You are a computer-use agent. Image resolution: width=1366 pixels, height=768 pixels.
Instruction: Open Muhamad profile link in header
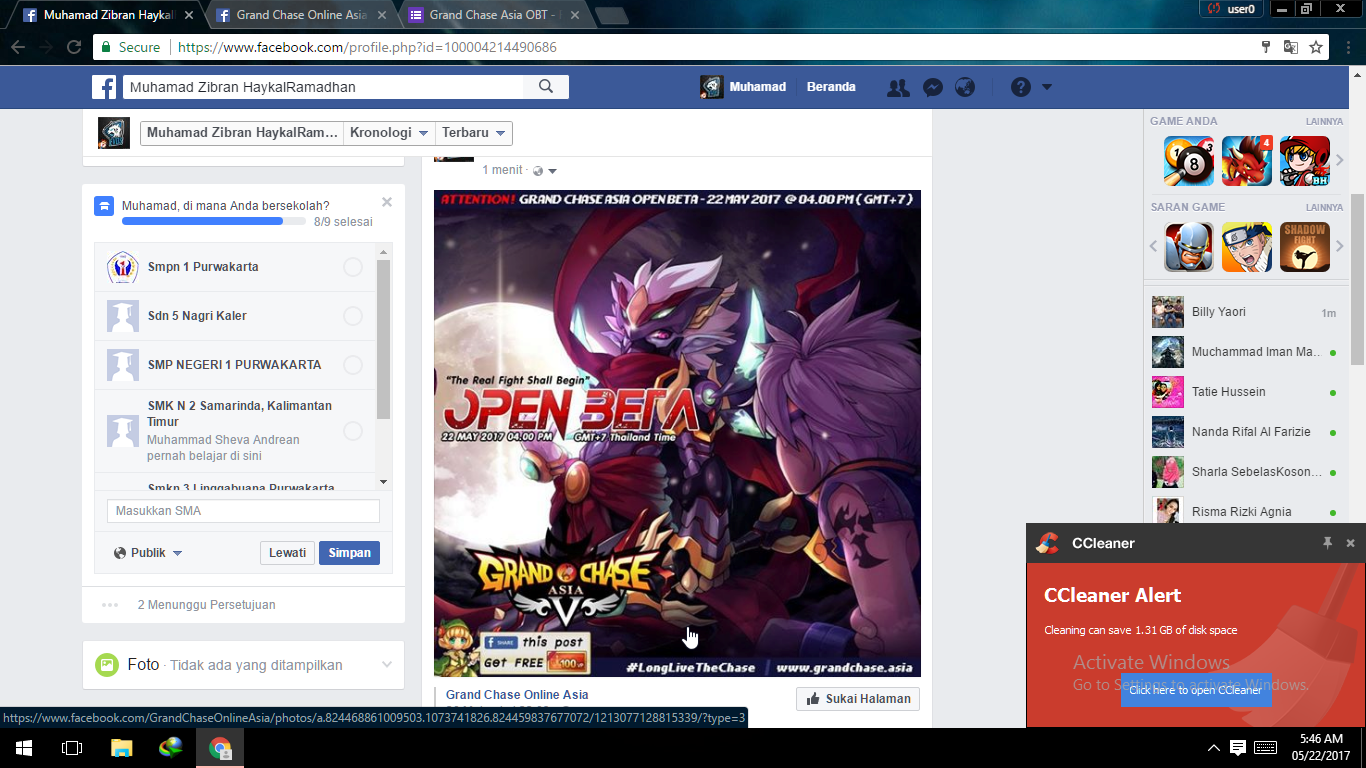(743, 87)
